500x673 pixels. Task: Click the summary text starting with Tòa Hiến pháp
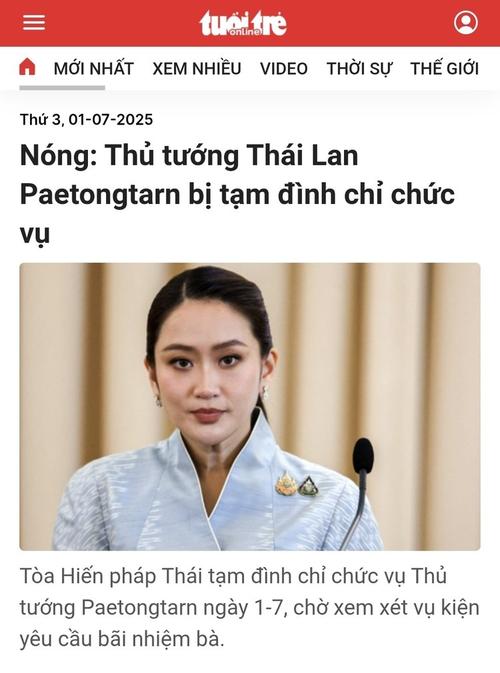[249, 607]
